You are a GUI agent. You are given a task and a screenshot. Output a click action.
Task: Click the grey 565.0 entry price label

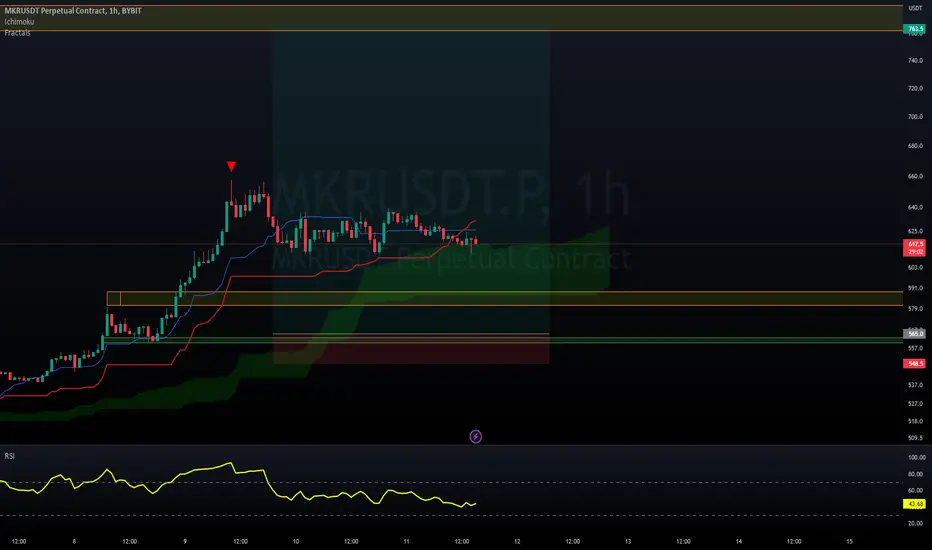coord(914,334)
